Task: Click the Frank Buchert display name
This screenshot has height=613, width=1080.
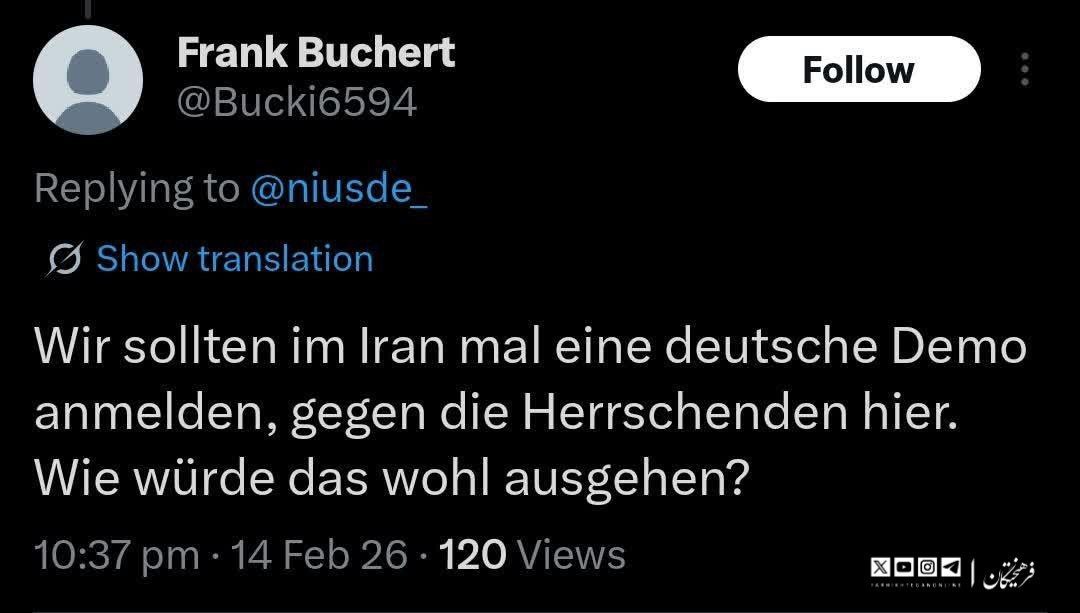Action: click(x=316, y=53)
